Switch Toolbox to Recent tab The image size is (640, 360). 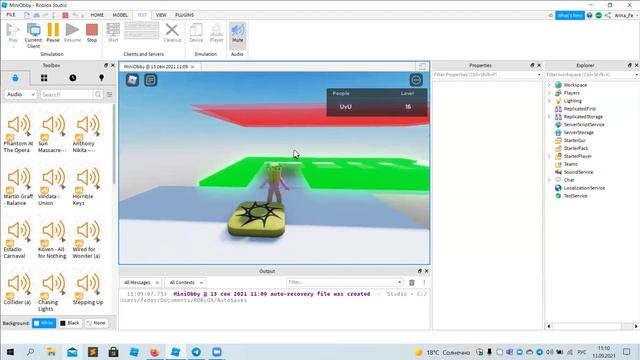[x=73, y=78]
